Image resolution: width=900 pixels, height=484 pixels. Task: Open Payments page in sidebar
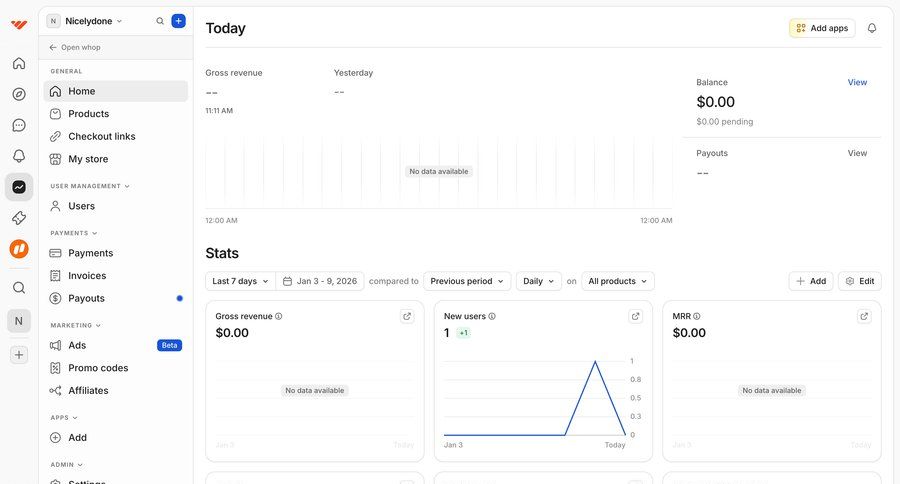coord(115,253)
